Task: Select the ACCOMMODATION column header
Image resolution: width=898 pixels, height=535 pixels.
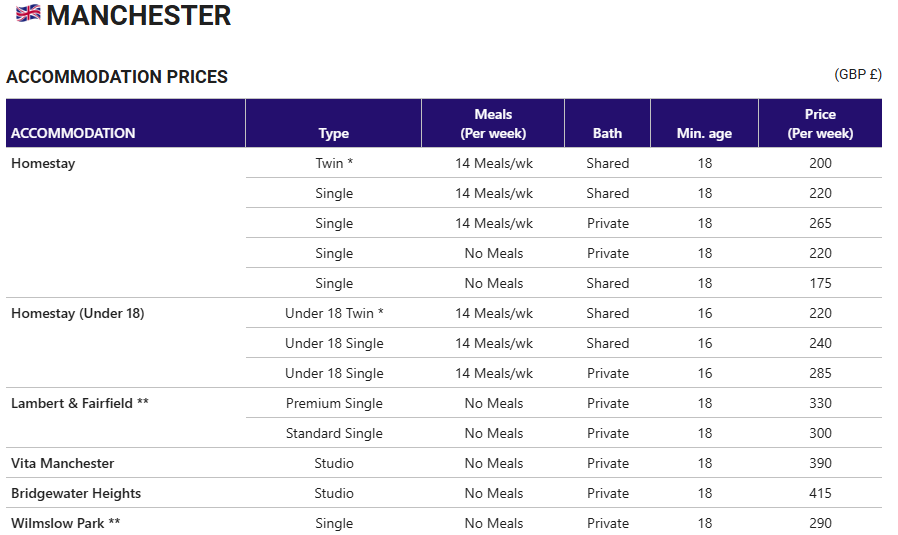Action: point(73,133)
